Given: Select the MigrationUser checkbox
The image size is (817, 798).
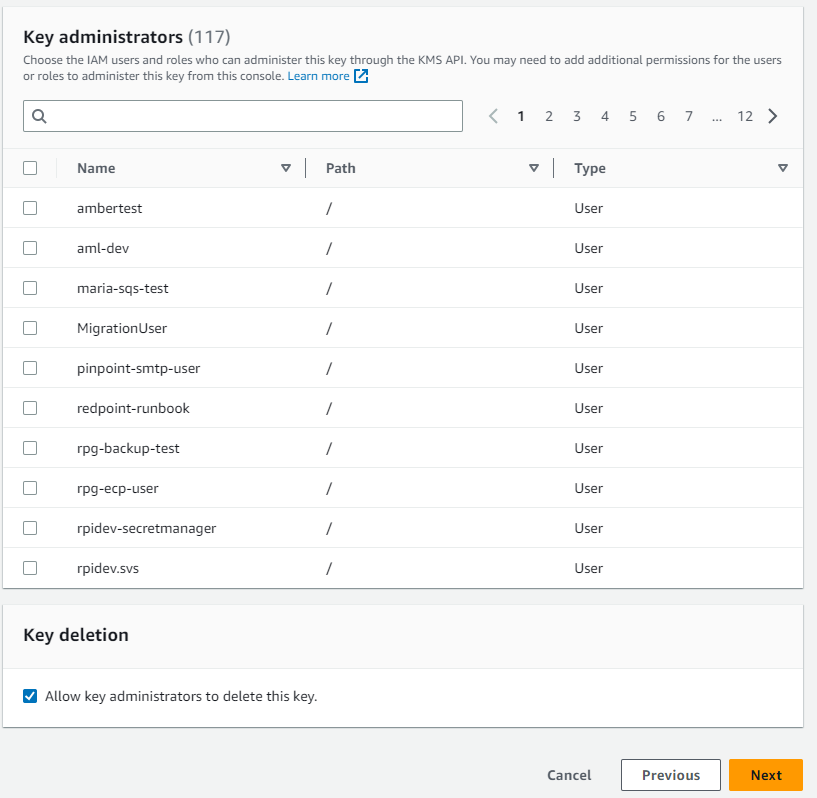Looking at the screenshot, I should 30,328.
